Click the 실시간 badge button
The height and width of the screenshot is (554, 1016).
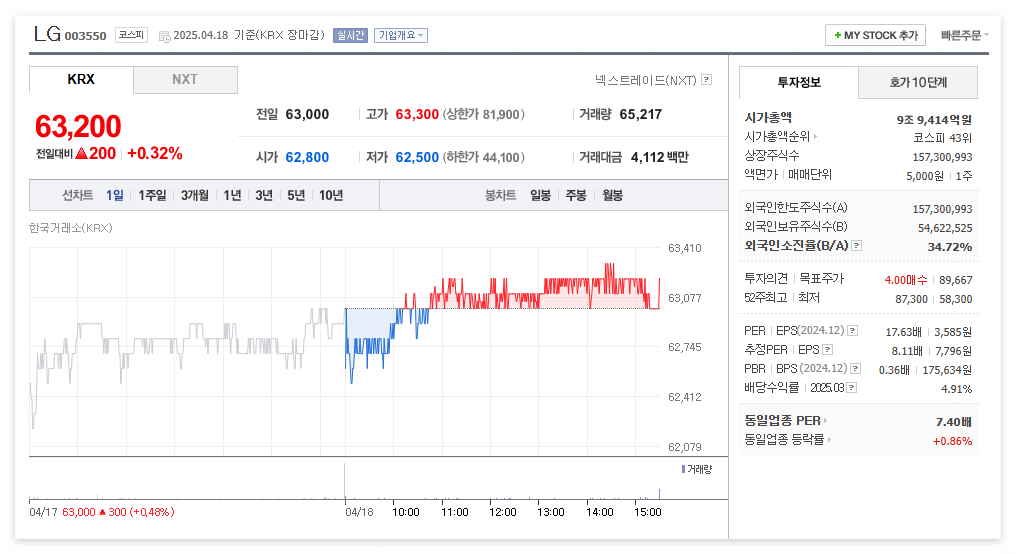point(351,35)
